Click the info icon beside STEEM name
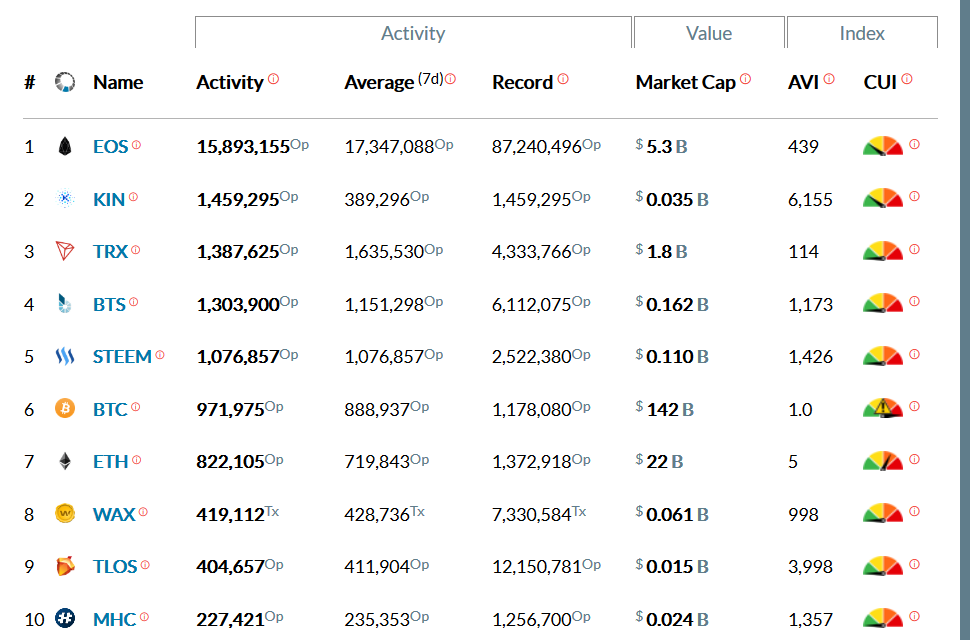The width and height of the screenshot is (970, 640). pos(160,355)
